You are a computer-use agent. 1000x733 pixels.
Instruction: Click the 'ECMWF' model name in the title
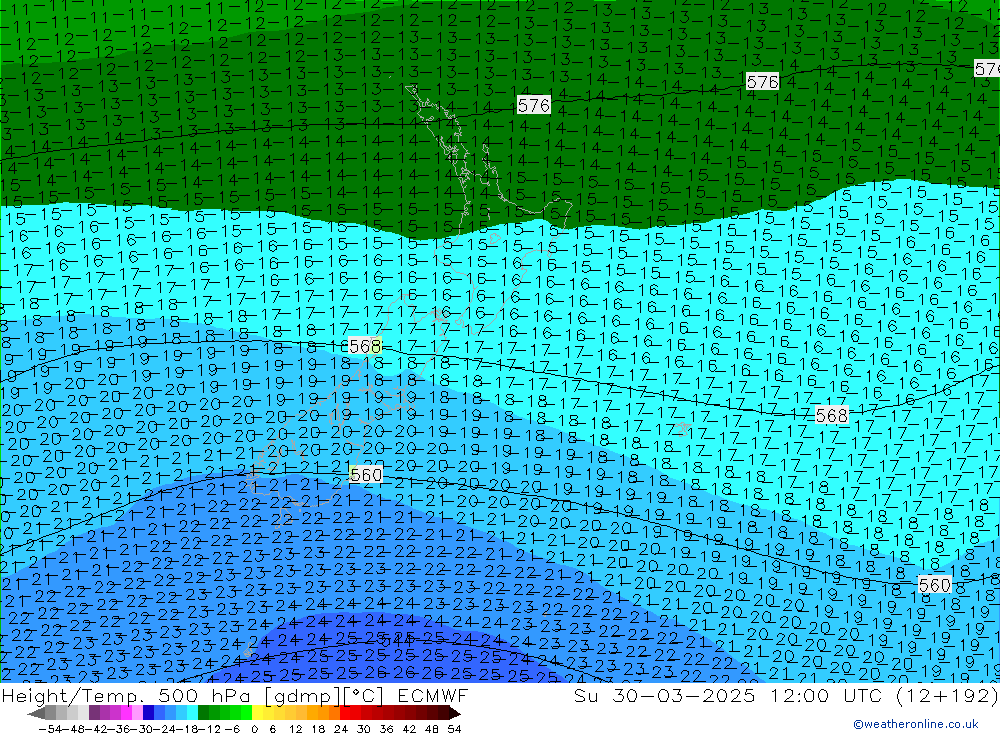point(432,695)
